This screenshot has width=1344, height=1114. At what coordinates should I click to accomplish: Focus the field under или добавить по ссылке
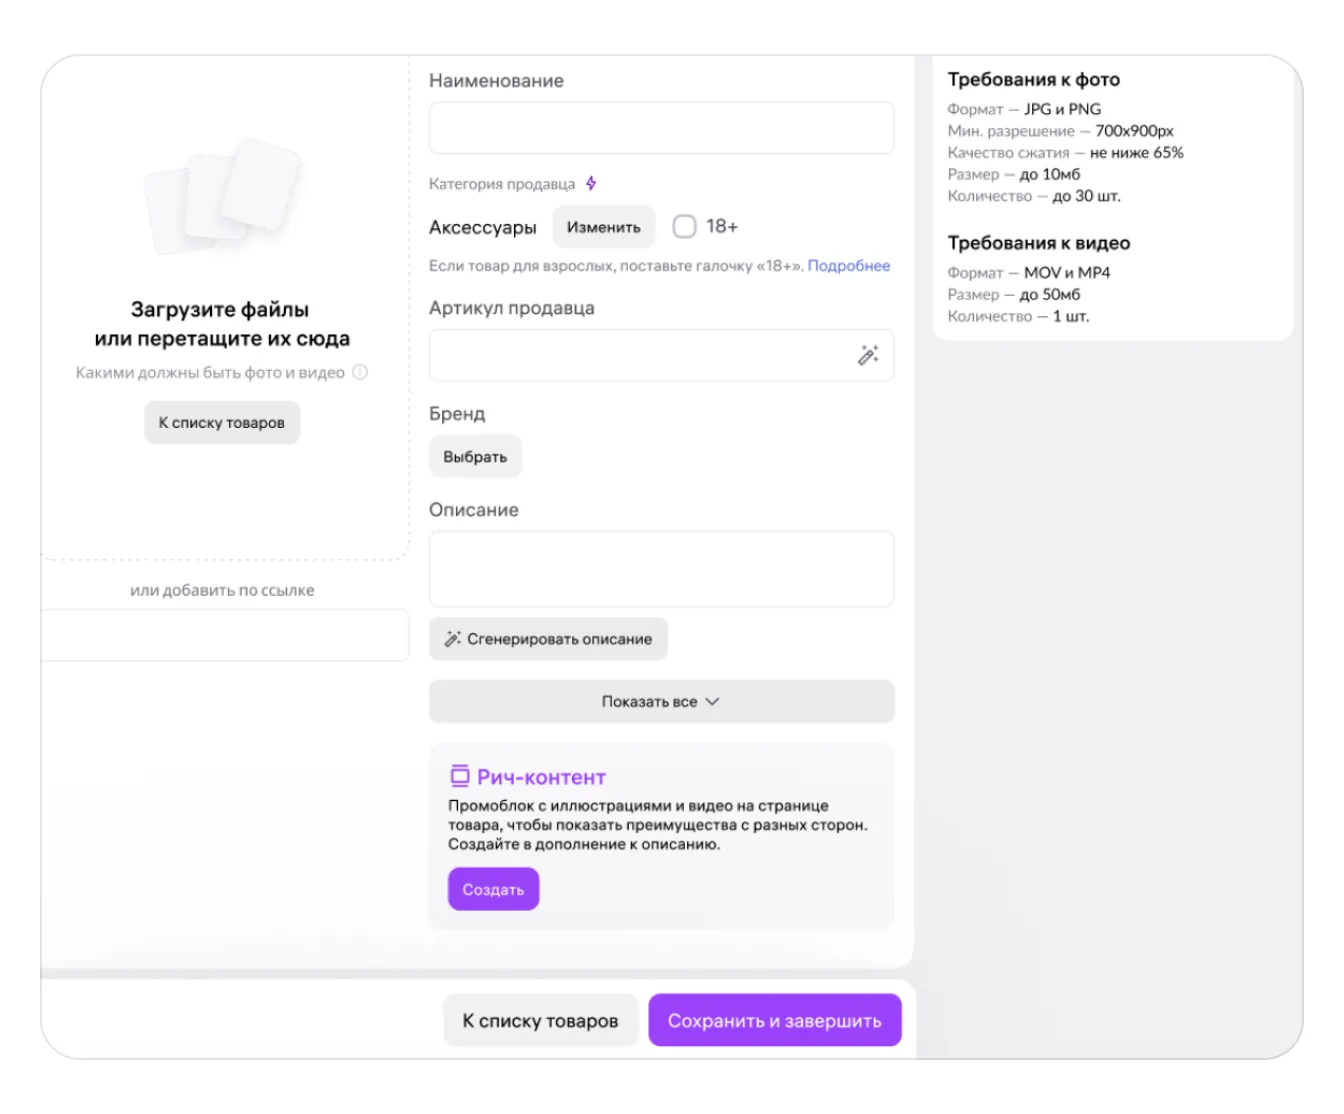225,636
